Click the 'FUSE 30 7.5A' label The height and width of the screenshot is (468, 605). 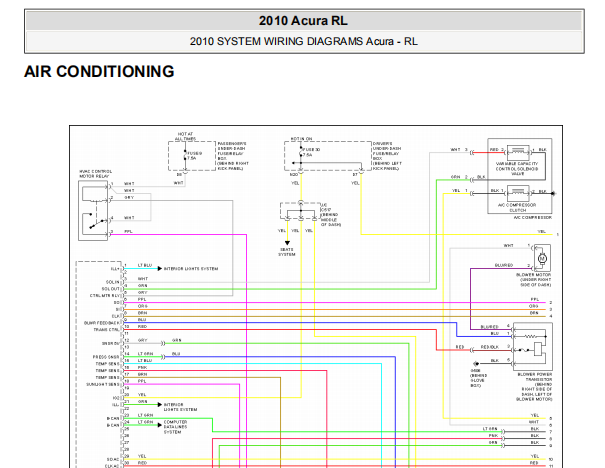311,152
